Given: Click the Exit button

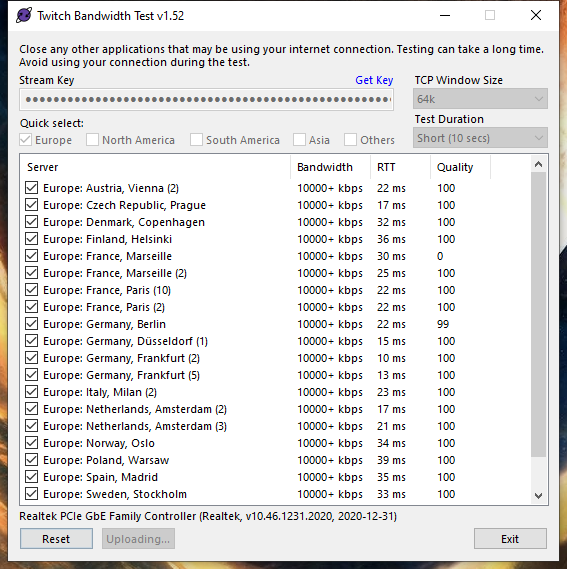Looking at the screenshot, I should tap(510, 539).
